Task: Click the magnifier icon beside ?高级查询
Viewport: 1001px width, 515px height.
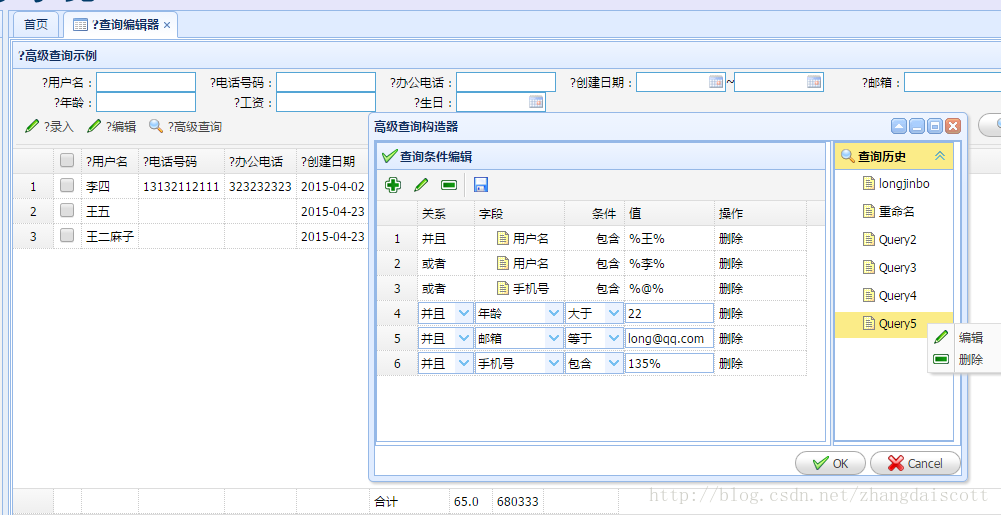Action: click(156, 126)
